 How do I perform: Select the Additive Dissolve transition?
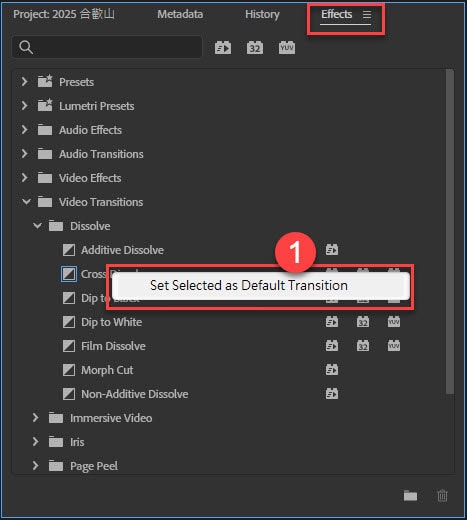click(x=122, y=250)
